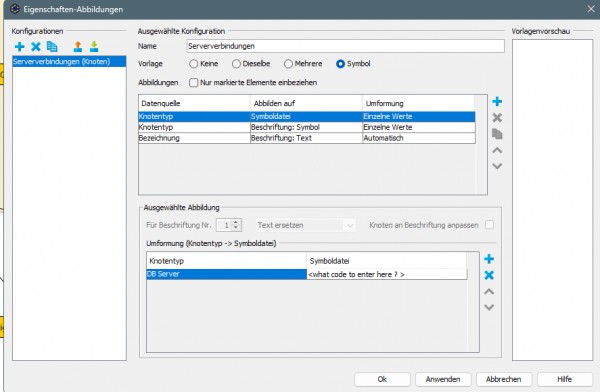600x392 pixels.
Task: Click the Symboldatei cell for DB Server
Action: 387,274
